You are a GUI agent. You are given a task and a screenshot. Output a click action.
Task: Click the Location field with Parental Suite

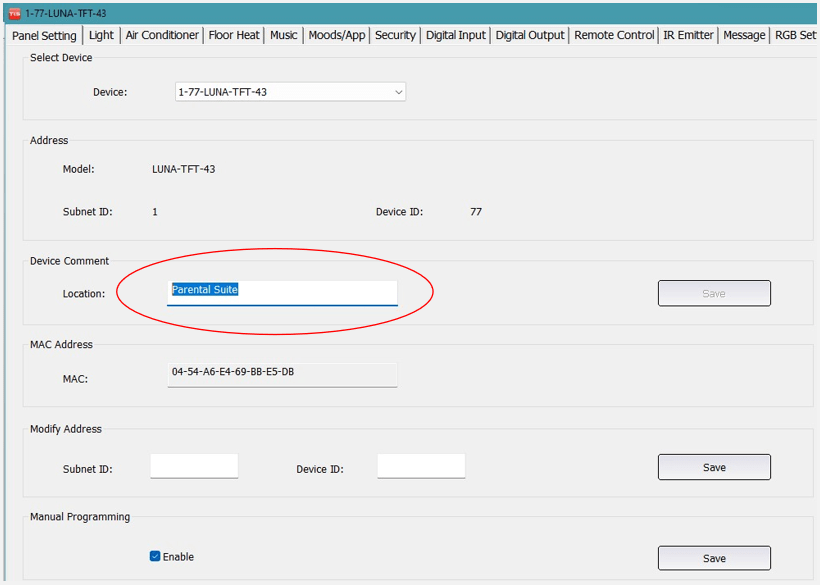tap(282, 293)
